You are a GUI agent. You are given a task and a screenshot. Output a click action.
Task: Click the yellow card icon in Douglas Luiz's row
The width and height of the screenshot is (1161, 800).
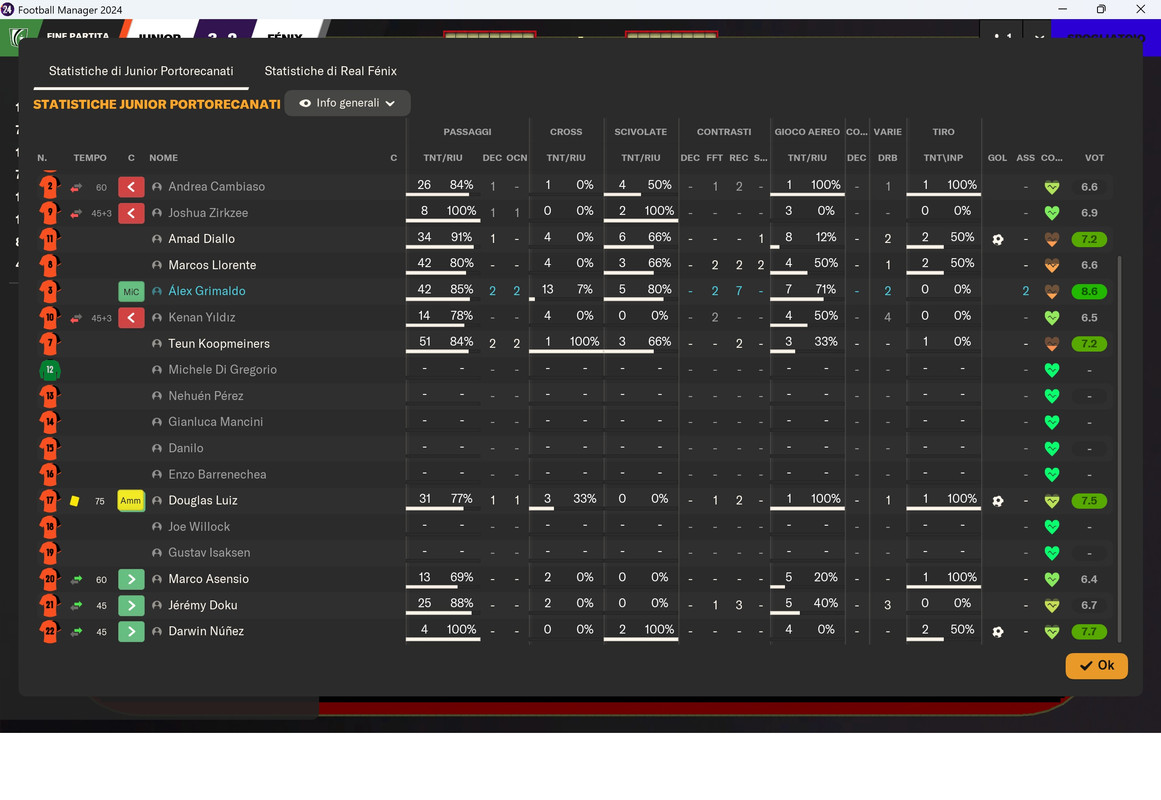(x=74, y=501)
